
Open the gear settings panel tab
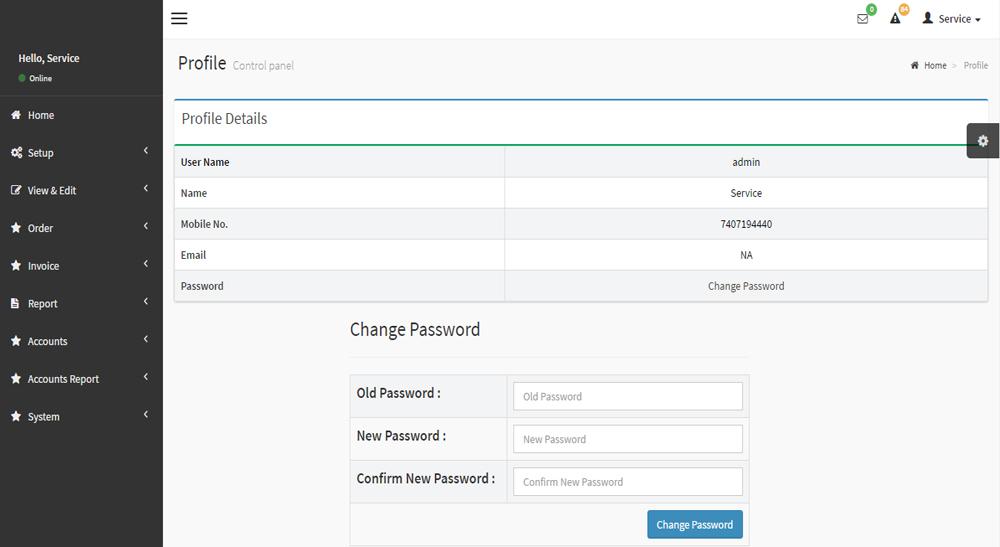tap(983, 141)
